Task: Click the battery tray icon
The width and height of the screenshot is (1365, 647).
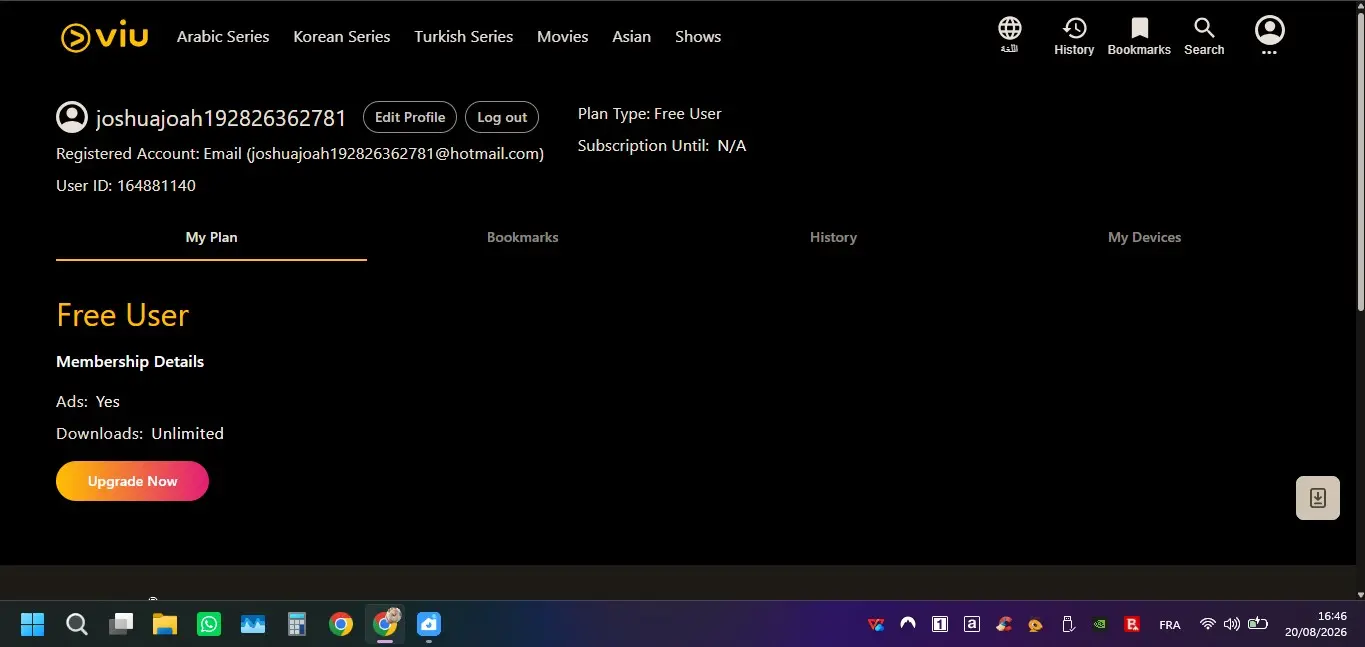Action: point(1258,625)
